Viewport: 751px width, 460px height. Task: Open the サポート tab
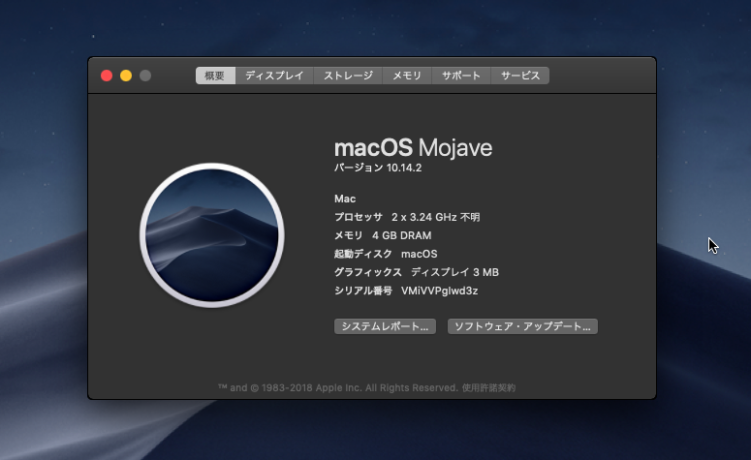tap(461, 76)
